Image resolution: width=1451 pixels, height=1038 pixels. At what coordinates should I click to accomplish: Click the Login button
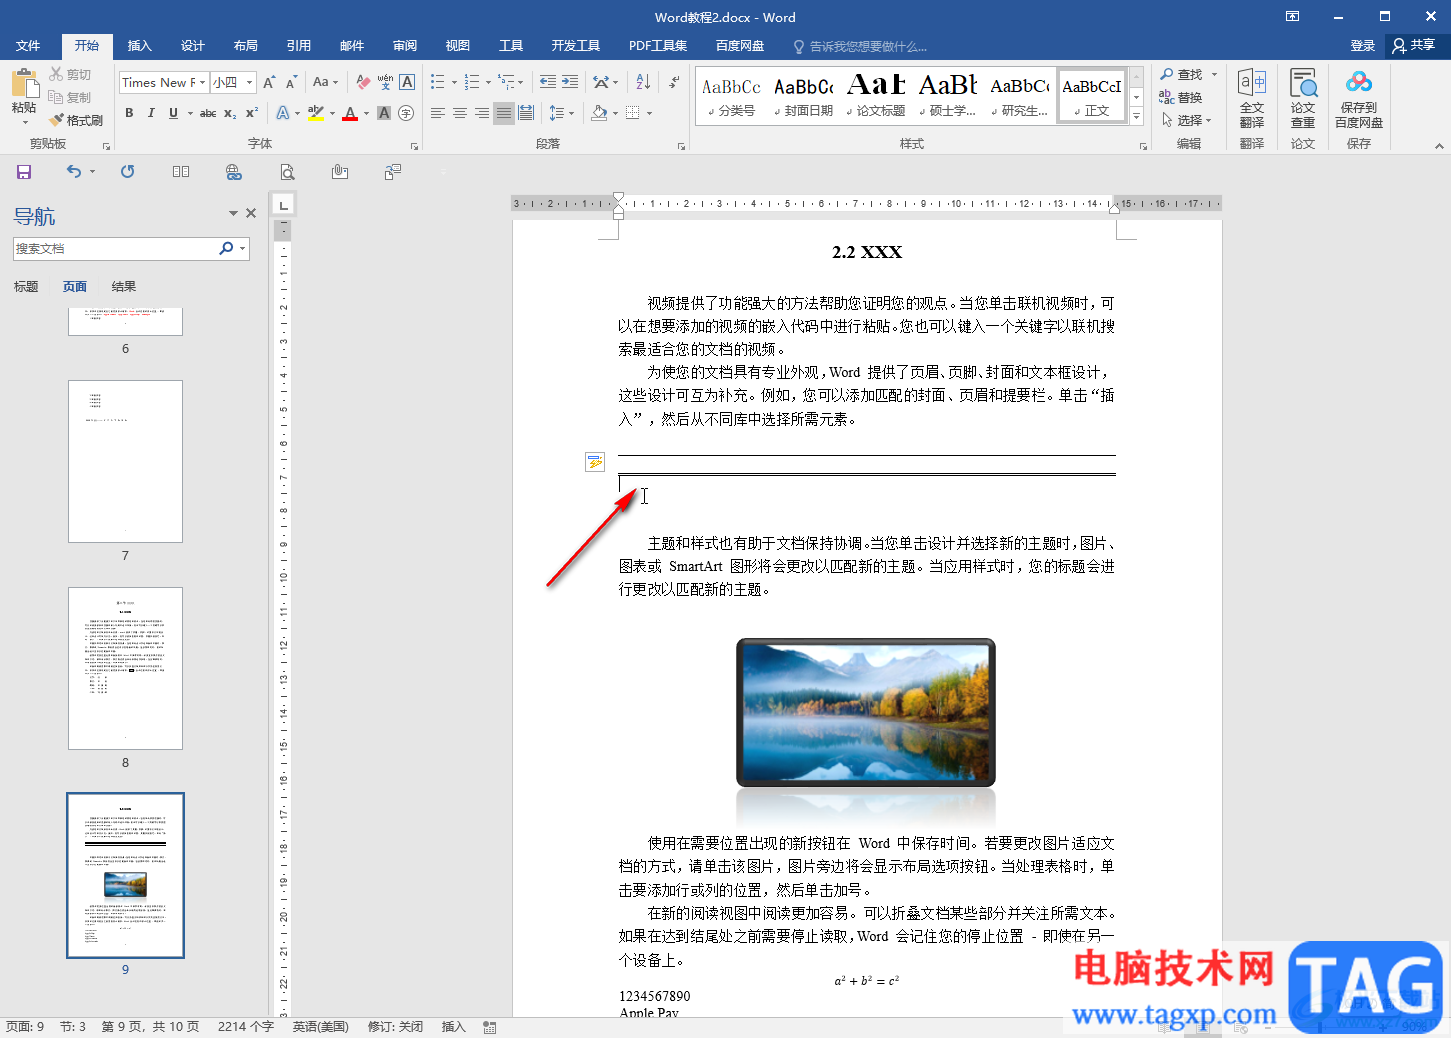tap(1363, 45)
